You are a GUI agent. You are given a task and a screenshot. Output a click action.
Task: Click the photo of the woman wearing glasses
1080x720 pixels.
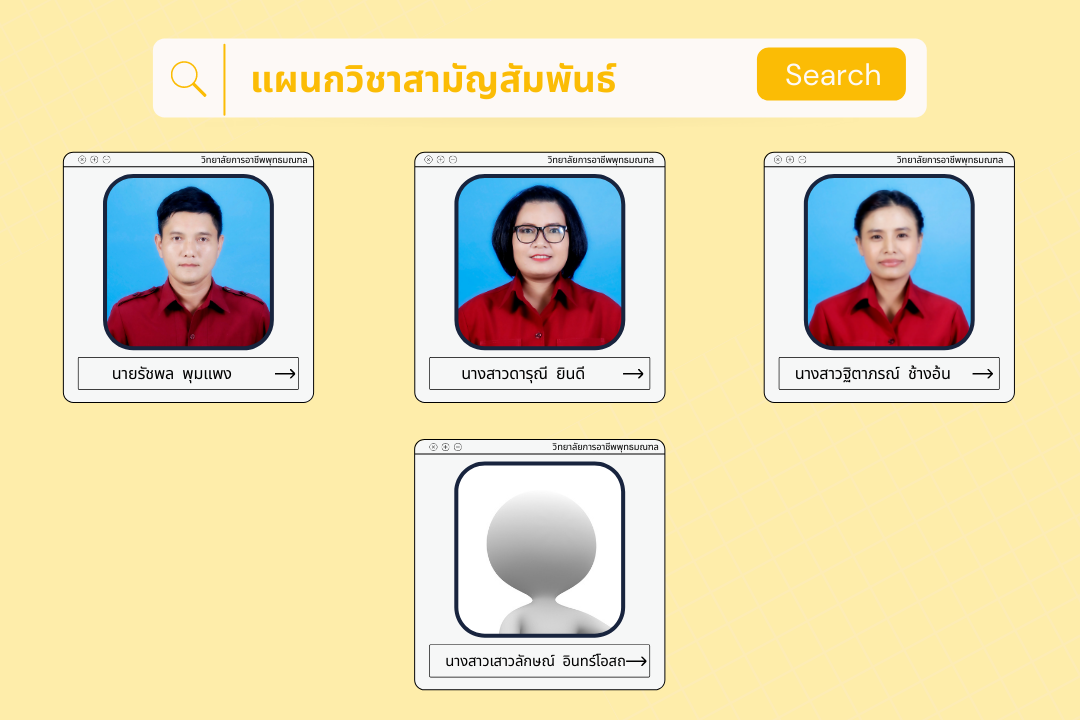click(x=539, y=262)
